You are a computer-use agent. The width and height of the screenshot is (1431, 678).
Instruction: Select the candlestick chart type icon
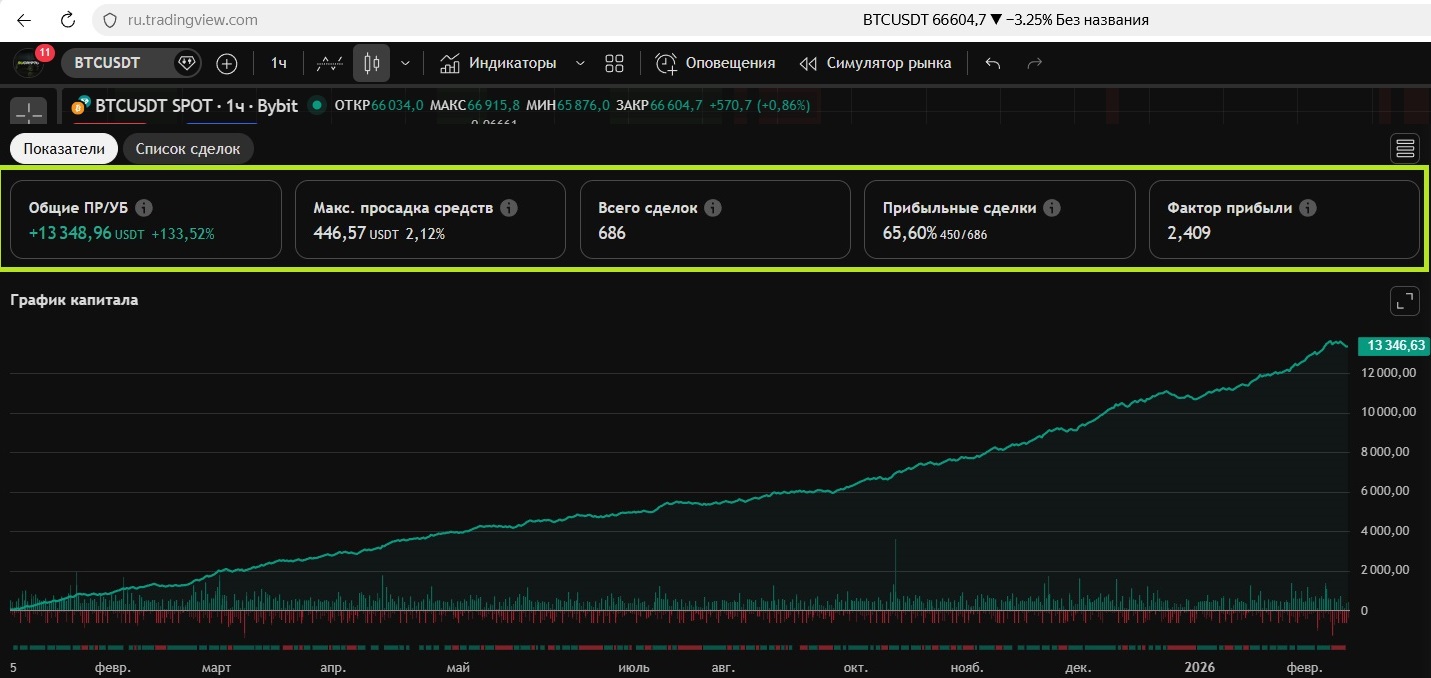371,63
